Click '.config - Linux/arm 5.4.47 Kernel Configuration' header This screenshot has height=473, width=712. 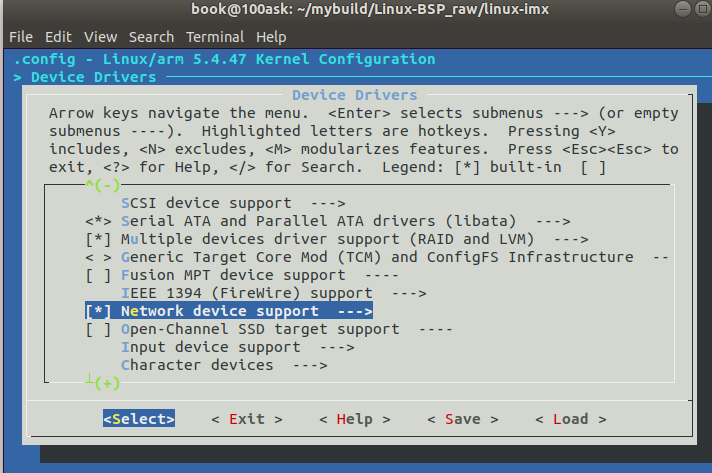pyautogui.click(x=224, y=59)
